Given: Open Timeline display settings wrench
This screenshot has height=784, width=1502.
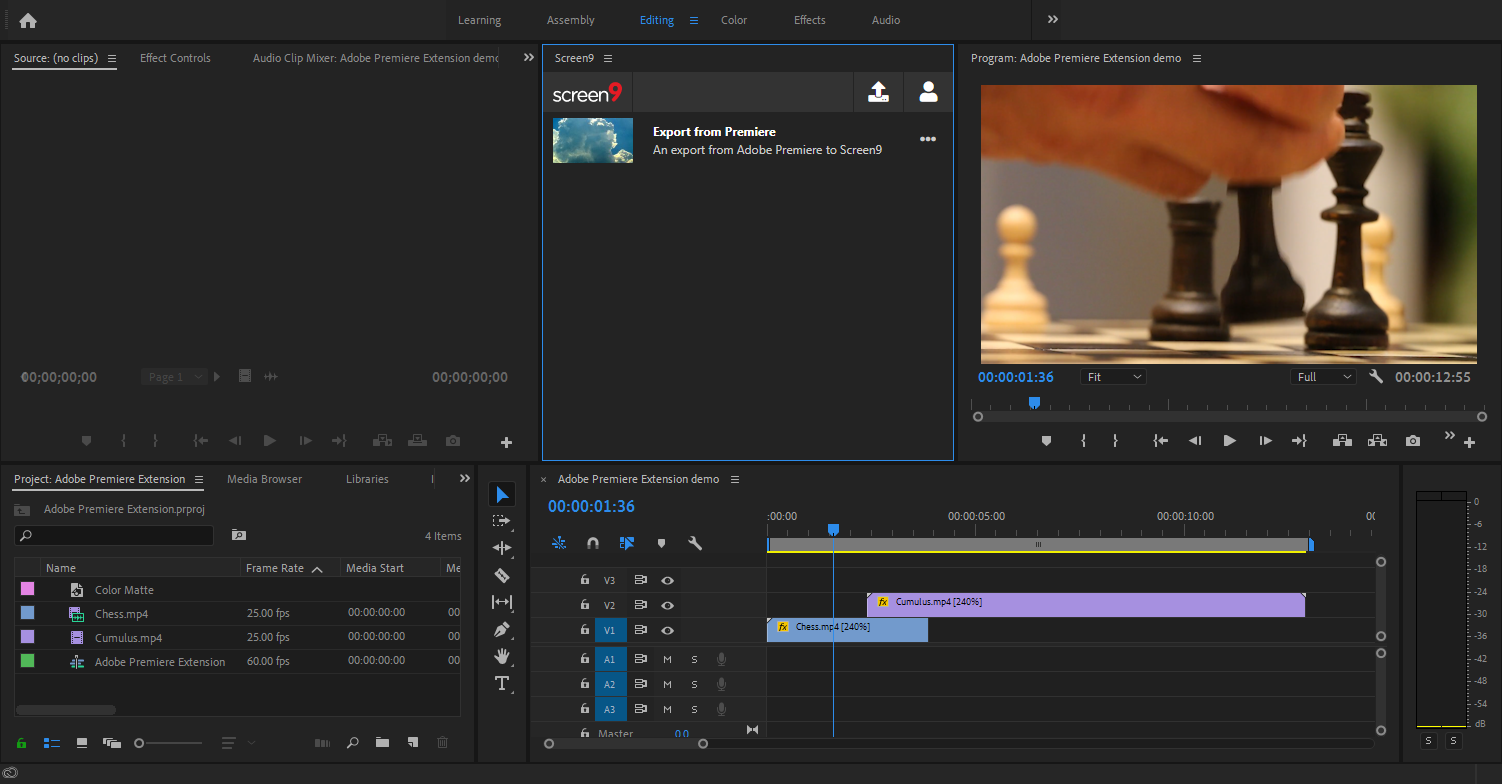Looking at the screenshot, I should [695, 543].
